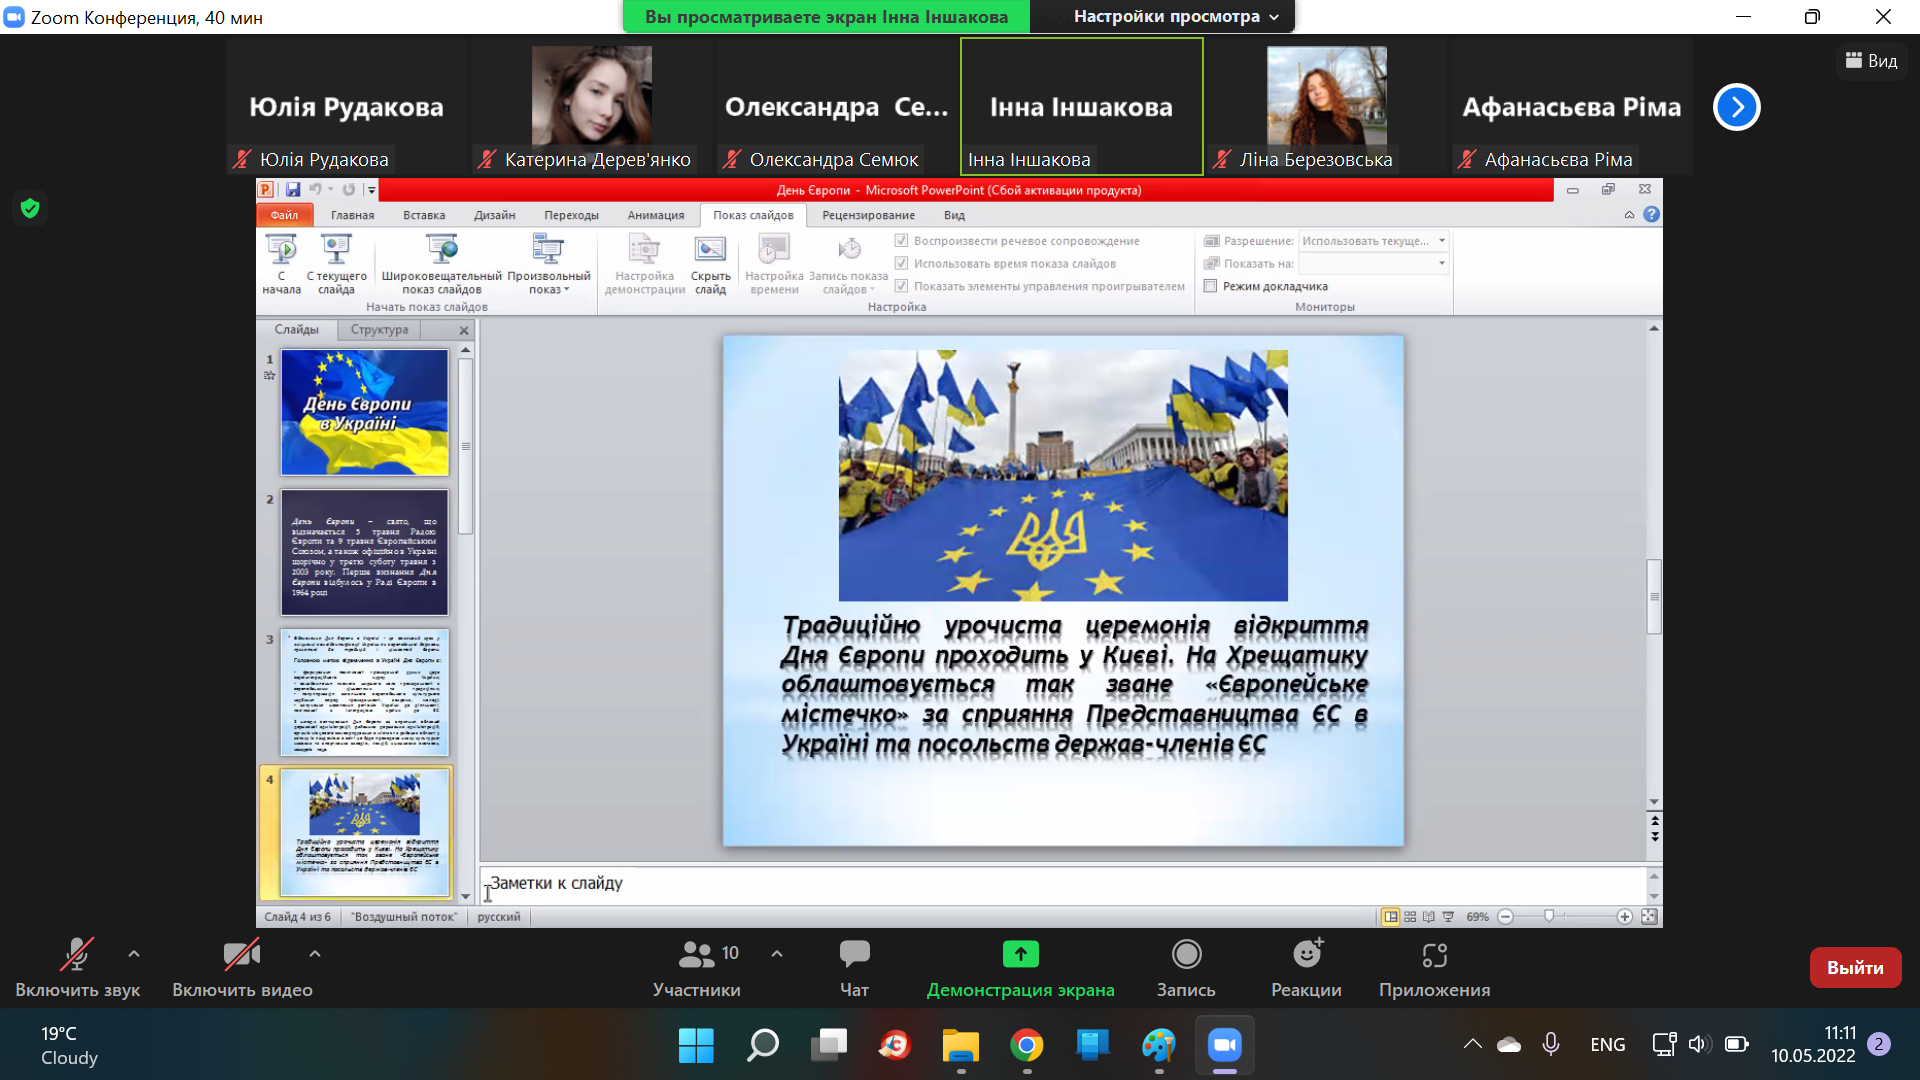Switch to Рецензирование ribbon tab
1920x1080 pixels.
pos(868,215)
